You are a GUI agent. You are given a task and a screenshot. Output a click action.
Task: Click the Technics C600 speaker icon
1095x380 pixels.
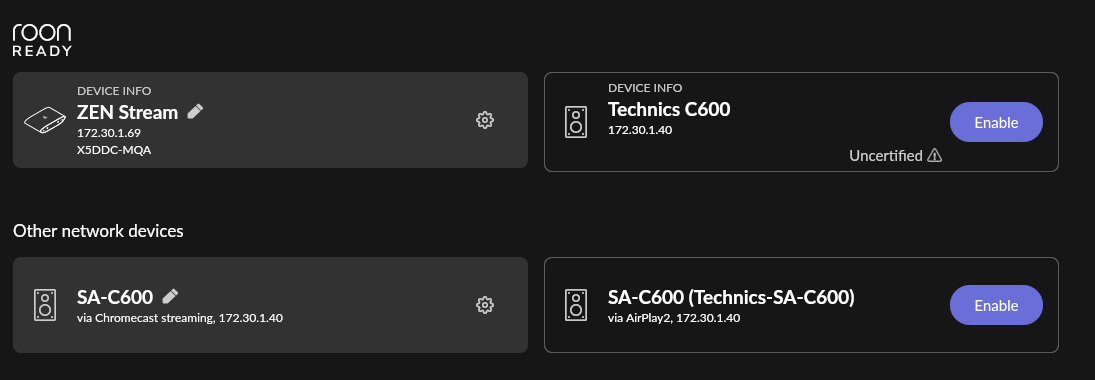(576, 122)
